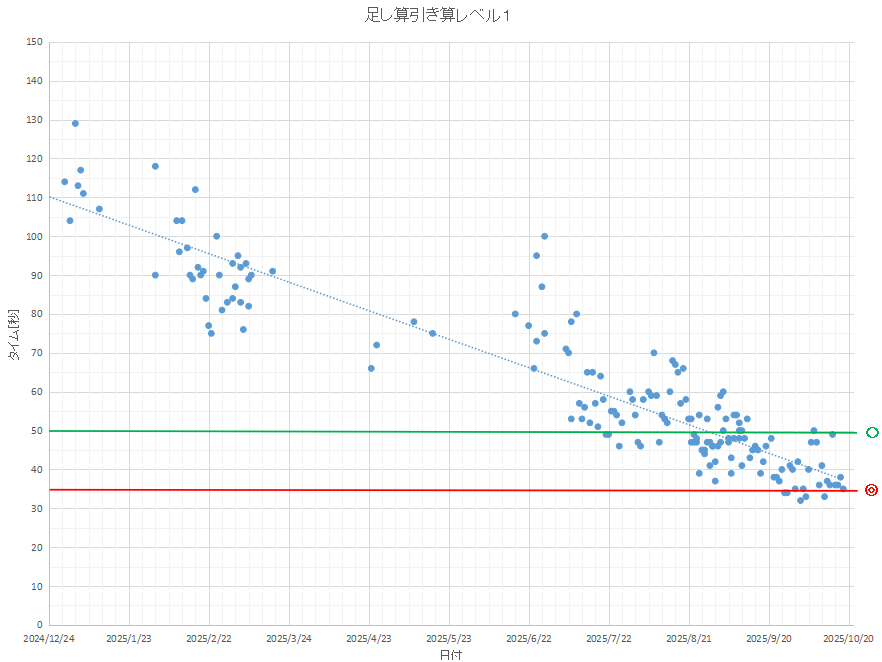Image resolution: width=882 pixels, height=662 pixels.
Task: Select the green horizontal line at 50
Action: (x=300, y=431)
